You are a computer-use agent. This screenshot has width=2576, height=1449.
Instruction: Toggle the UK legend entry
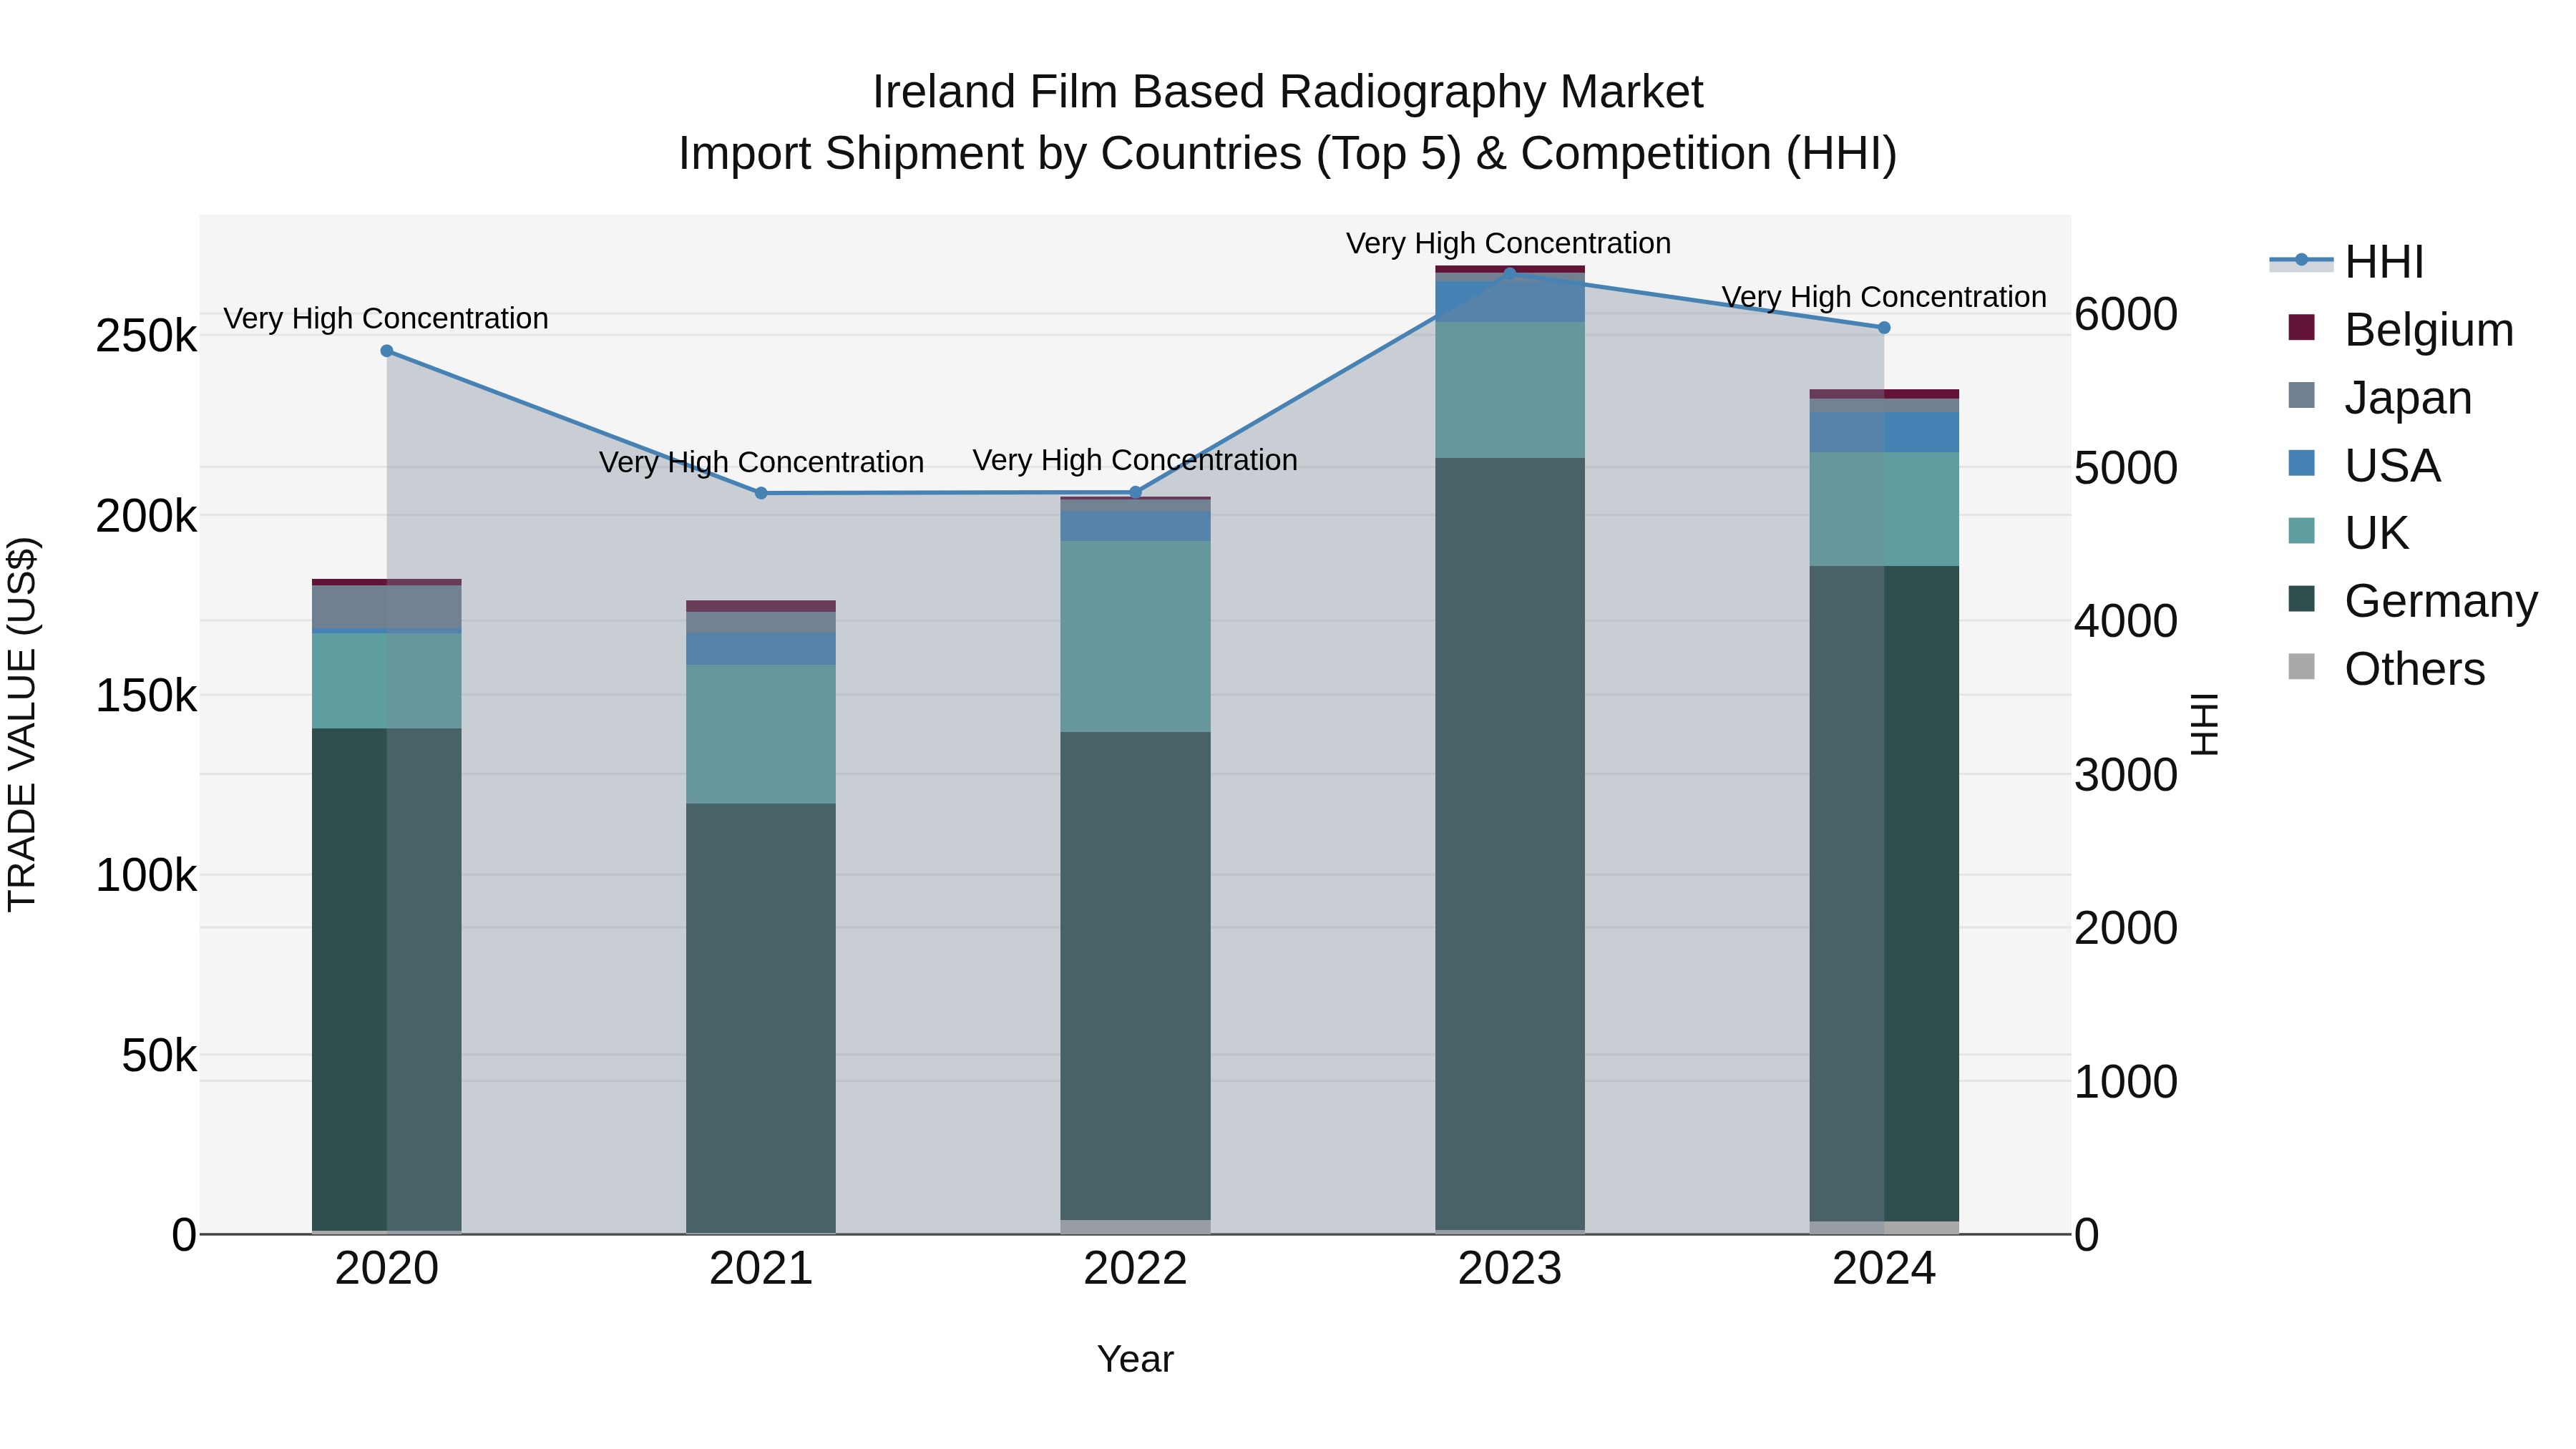coord(2348,533)
